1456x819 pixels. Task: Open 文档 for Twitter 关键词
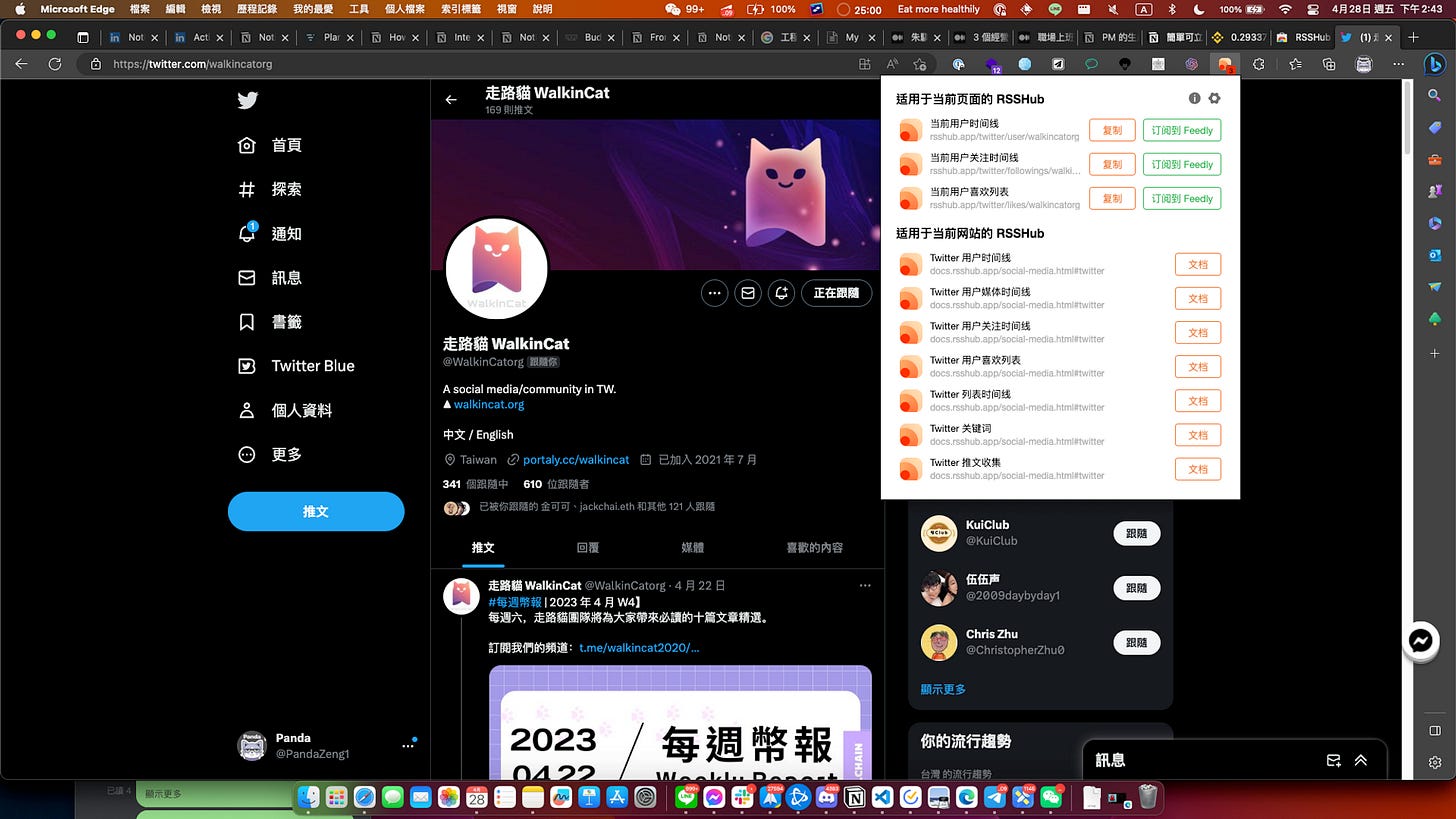click(1198, 434)
